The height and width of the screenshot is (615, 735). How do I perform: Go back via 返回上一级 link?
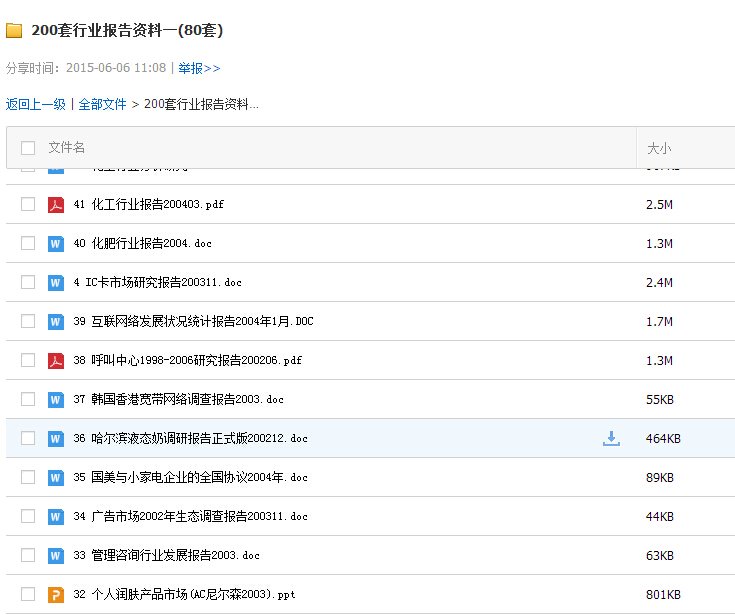pos(35,104)
